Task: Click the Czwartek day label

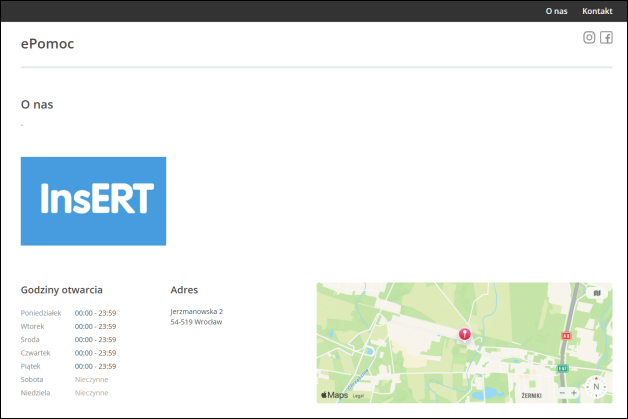Action: (x=35, y=353)
